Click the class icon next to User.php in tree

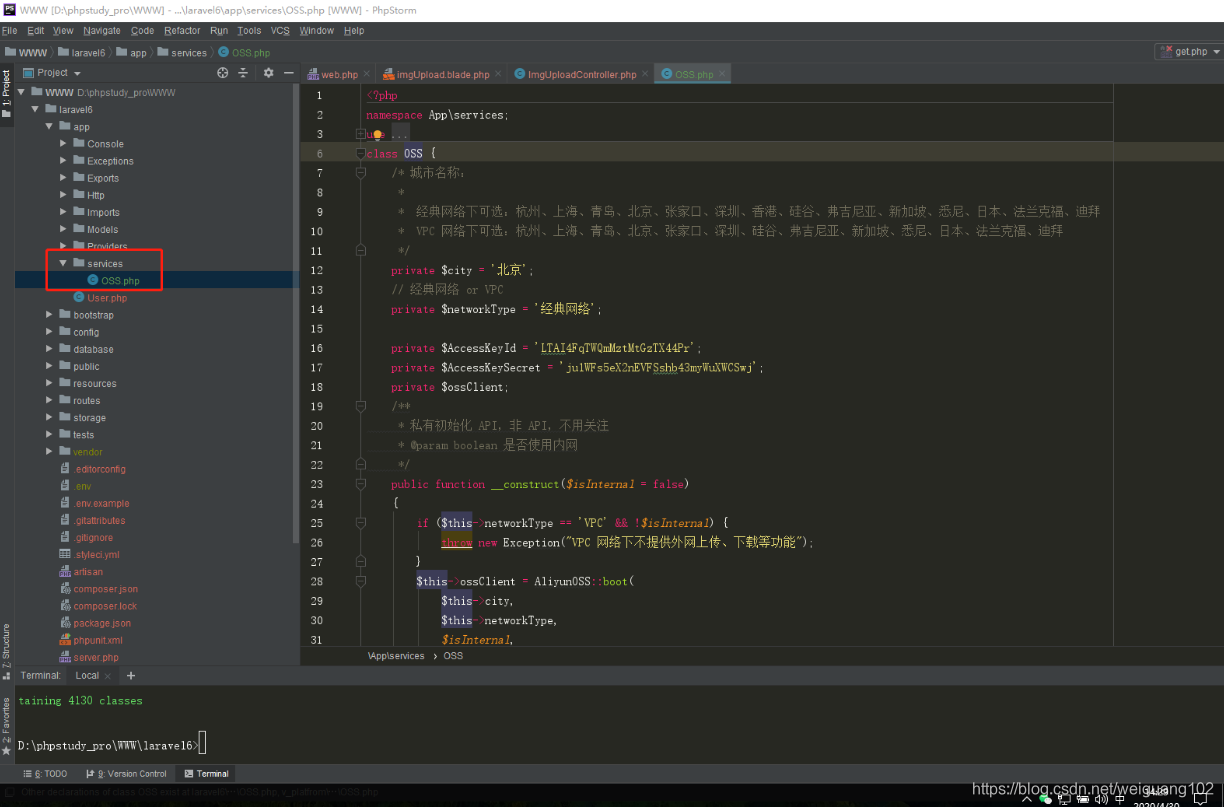pyautogui.click(x=79, y=298)
